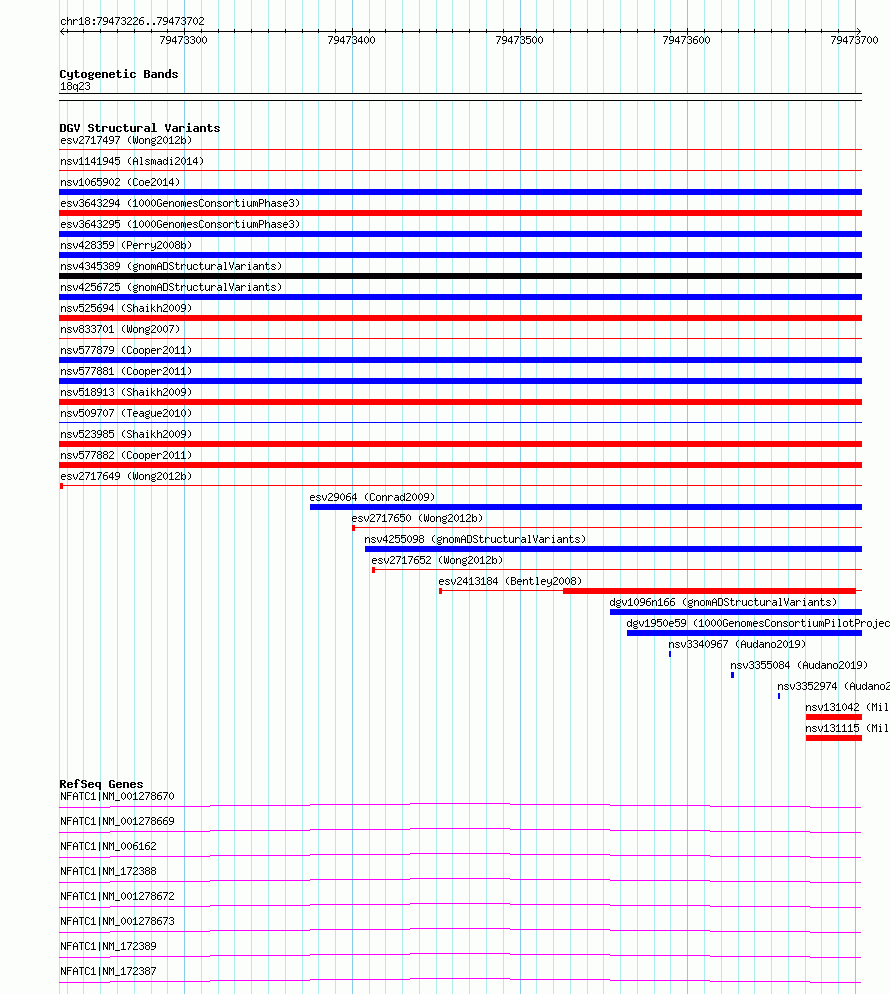Click the nsv4256725 (gnomADStructuralVariants) label
Image resolution: width=890 pixels, height=994 pixels.
pyautogui.click(x=171, y=287)
